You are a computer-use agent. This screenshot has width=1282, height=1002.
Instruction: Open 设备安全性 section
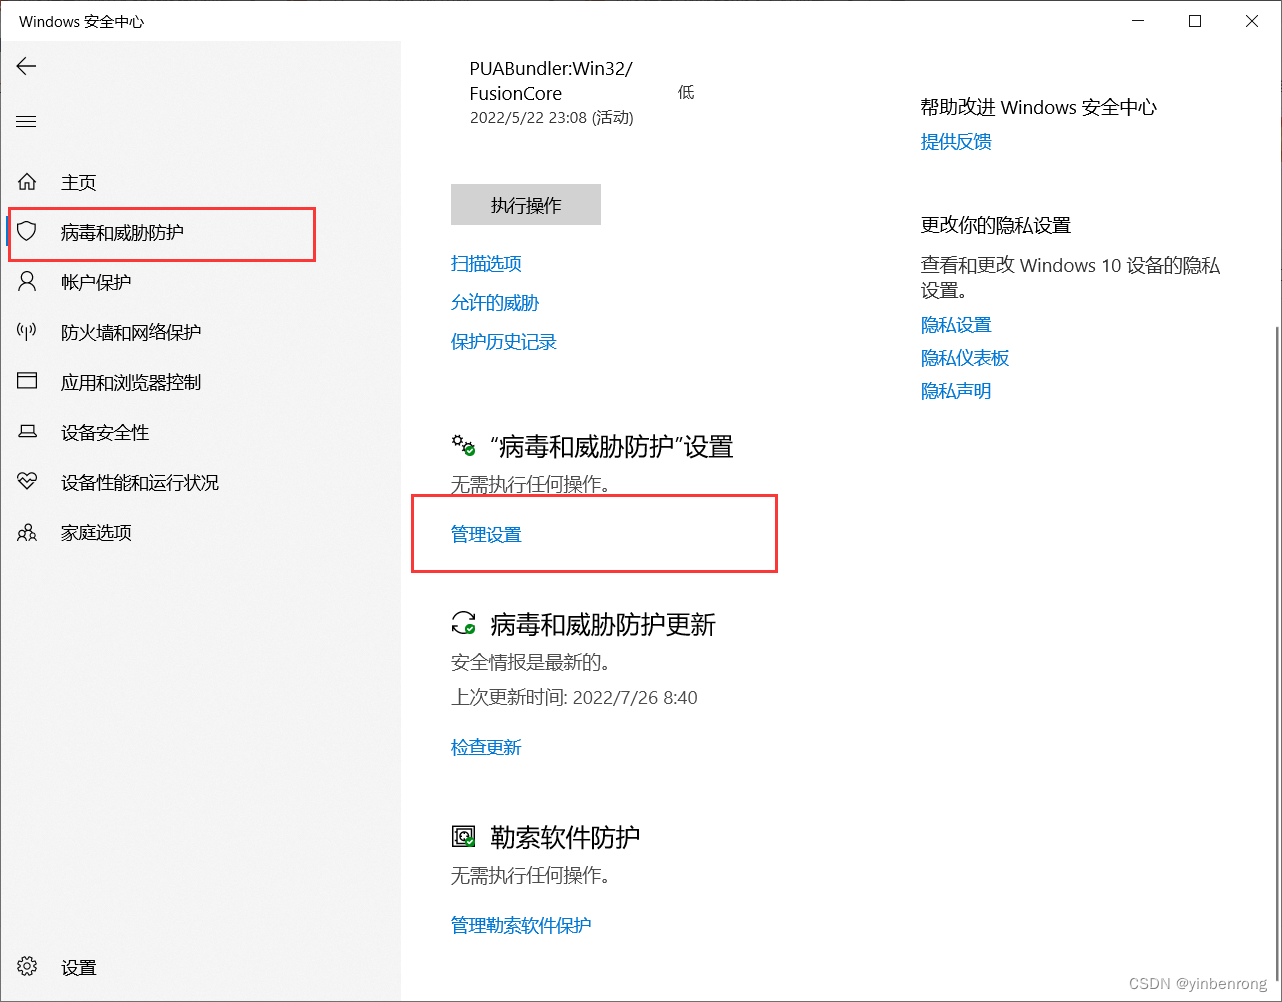coord(105,432)
